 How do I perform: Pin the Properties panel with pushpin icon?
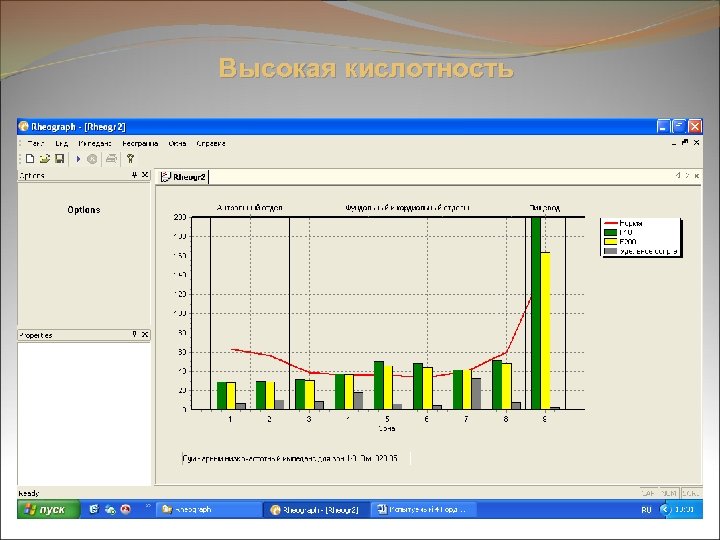click(x=135, y=334)
